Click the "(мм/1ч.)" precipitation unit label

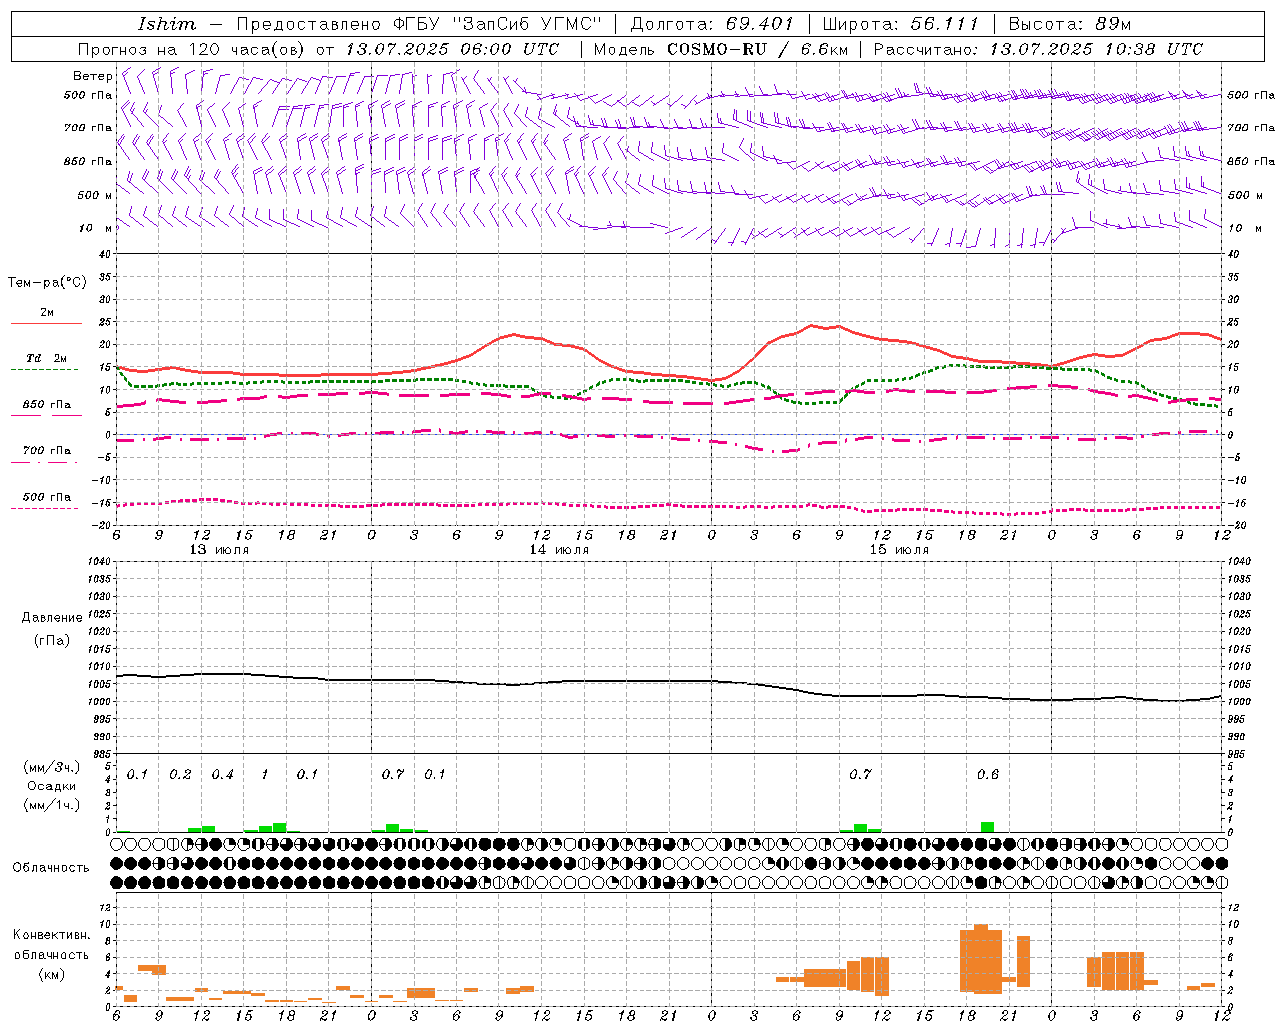[51, 805]
